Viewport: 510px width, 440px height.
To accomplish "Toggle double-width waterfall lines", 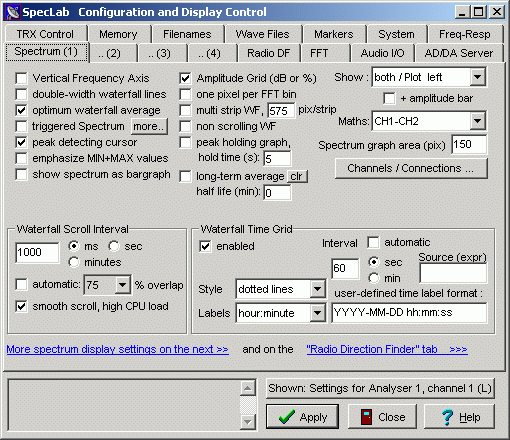I will [21, 94].
